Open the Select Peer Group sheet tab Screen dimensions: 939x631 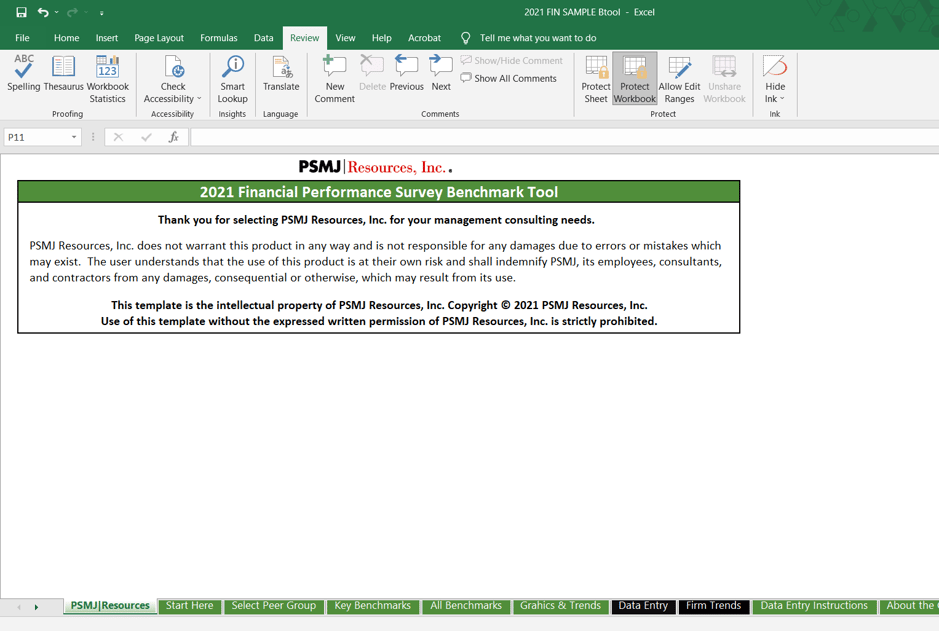(x=274, y=606)
